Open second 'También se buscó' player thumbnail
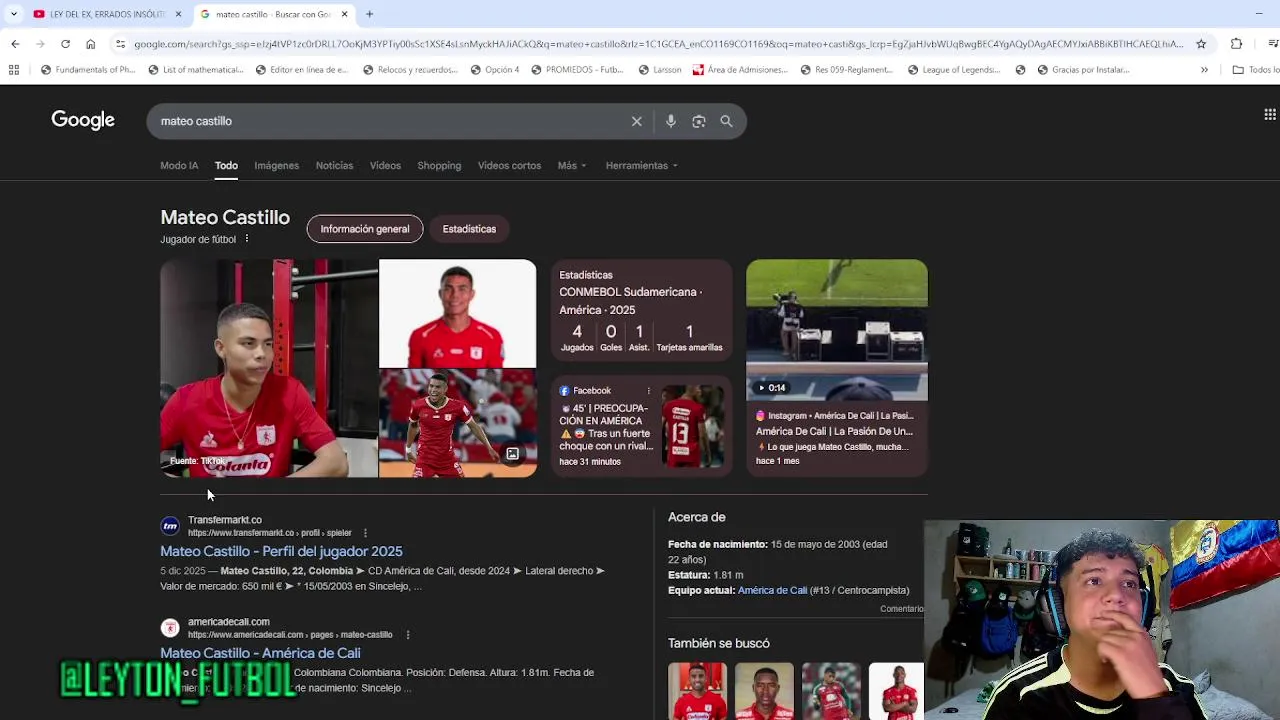This screenshot has width=1280, height=720. (x=764, y=691)
